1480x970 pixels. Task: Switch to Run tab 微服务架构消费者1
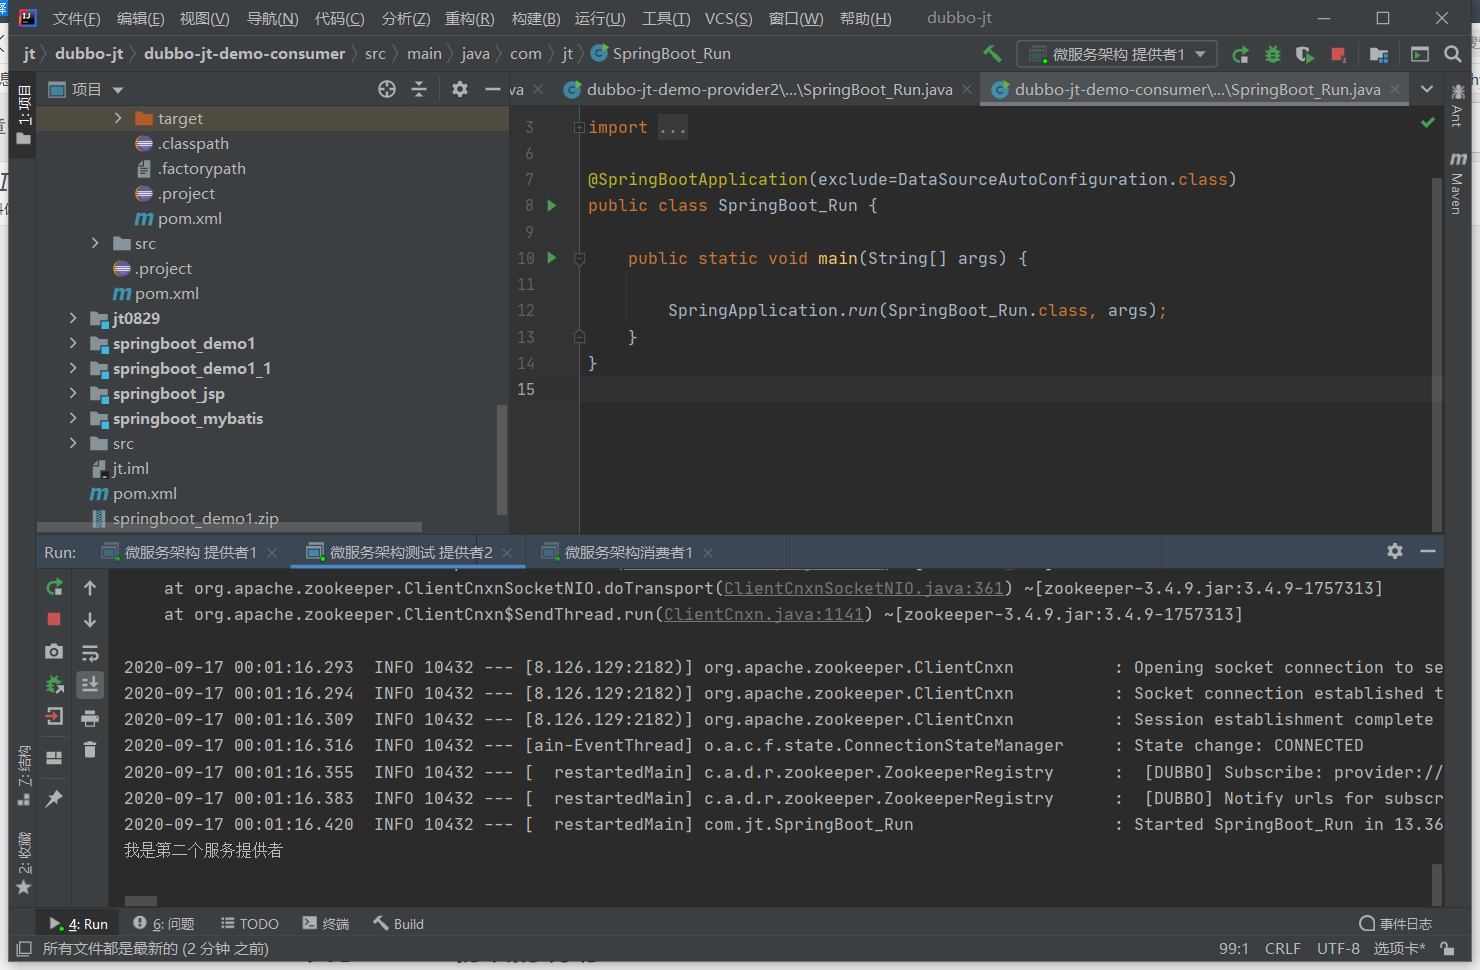pos(628,552)
